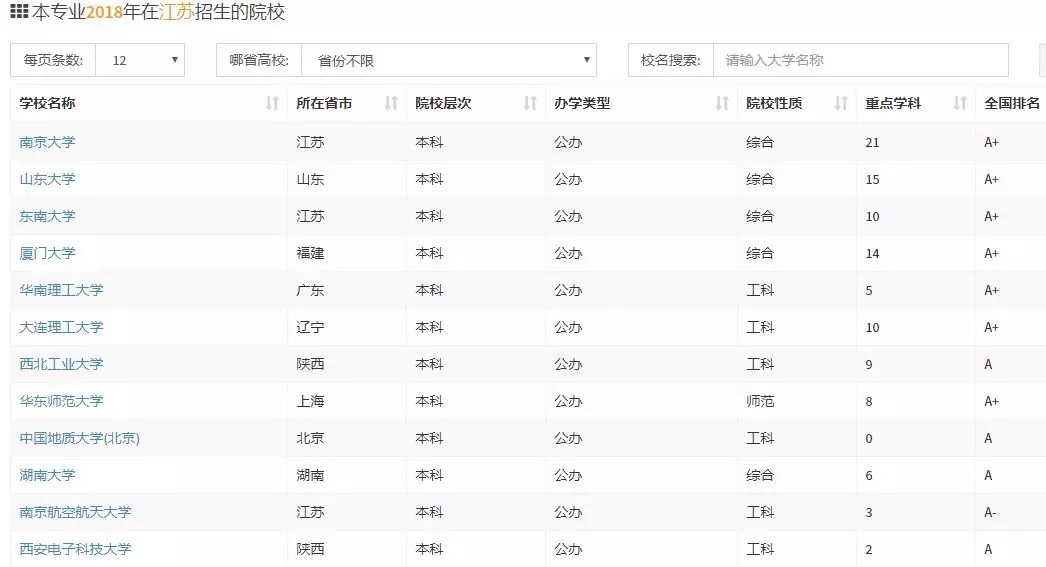Click the 所在省市 header text
Viewport: 1046px width, 567px height.
pos(324,103)
